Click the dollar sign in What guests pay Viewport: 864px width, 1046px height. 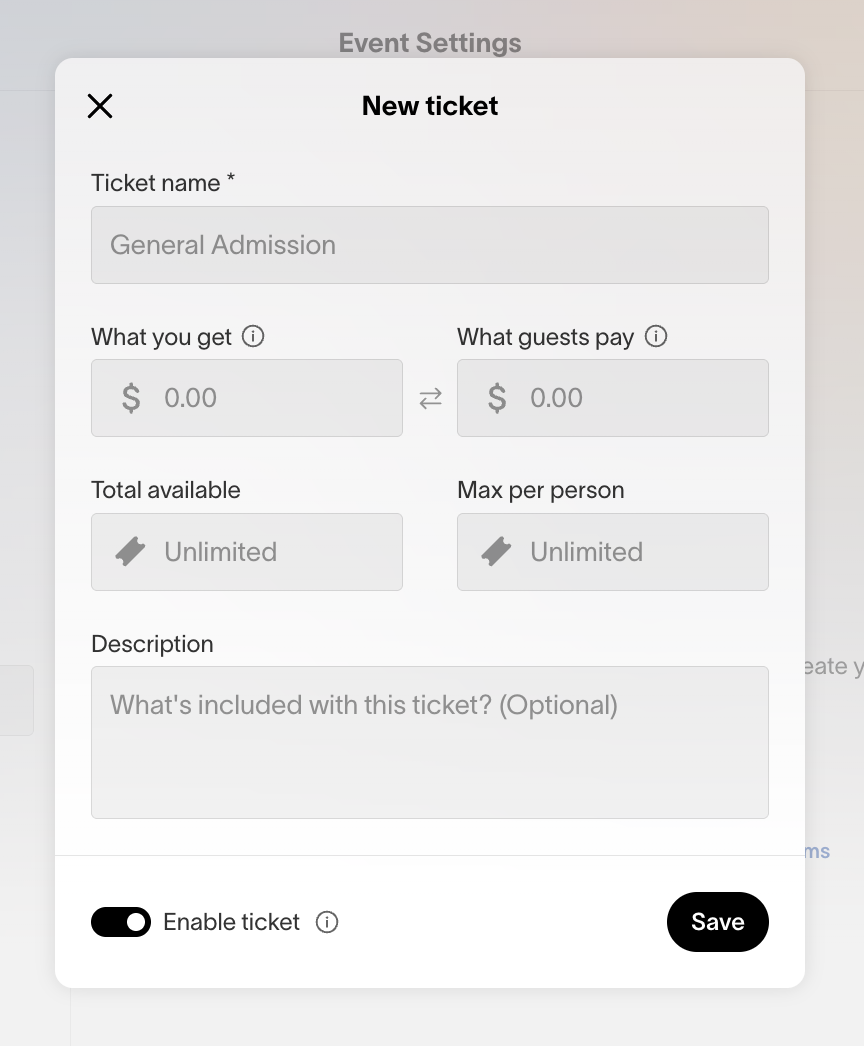click(x=497, y=398)
